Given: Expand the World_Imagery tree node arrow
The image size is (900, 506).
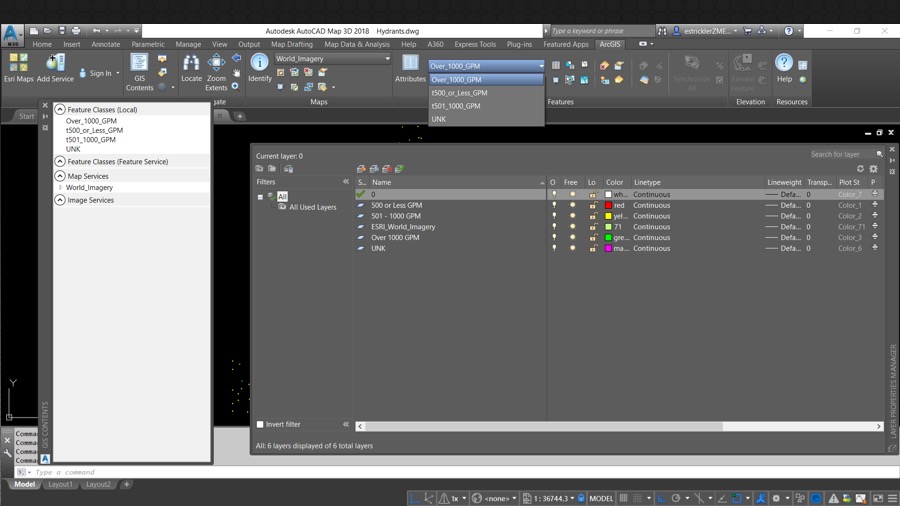Looking at the screenshot, I should [x=60, y=188].
